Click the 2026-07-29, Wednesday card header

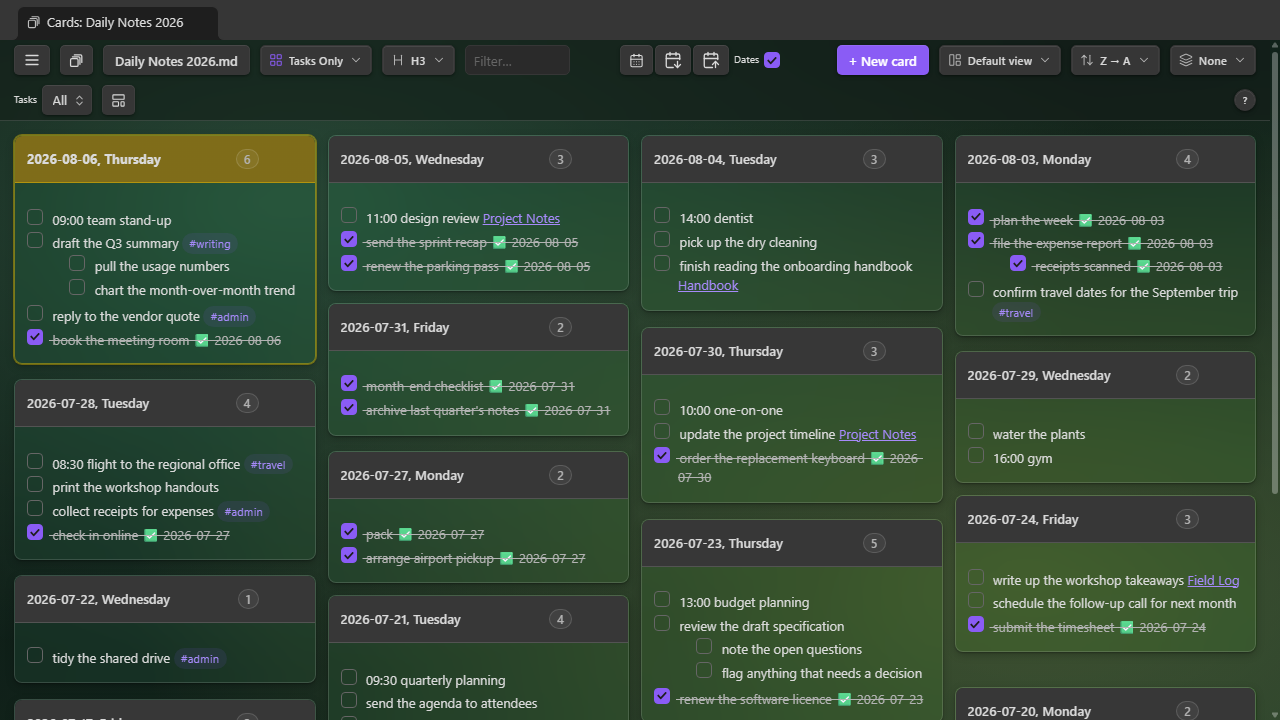point(1105,375)
